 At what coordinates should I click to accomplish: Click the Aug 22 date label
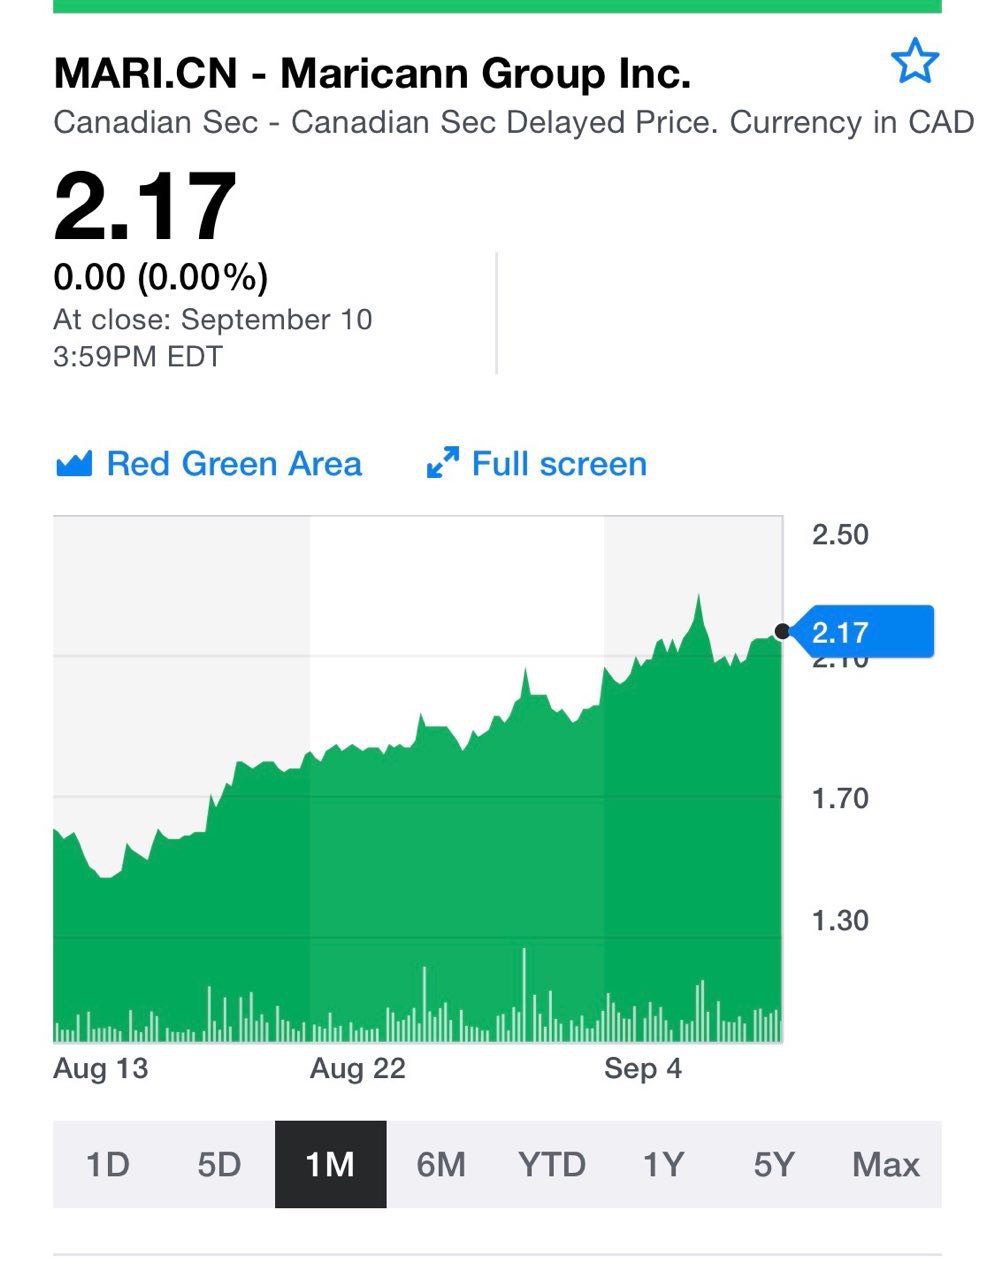click(358, 1068)
